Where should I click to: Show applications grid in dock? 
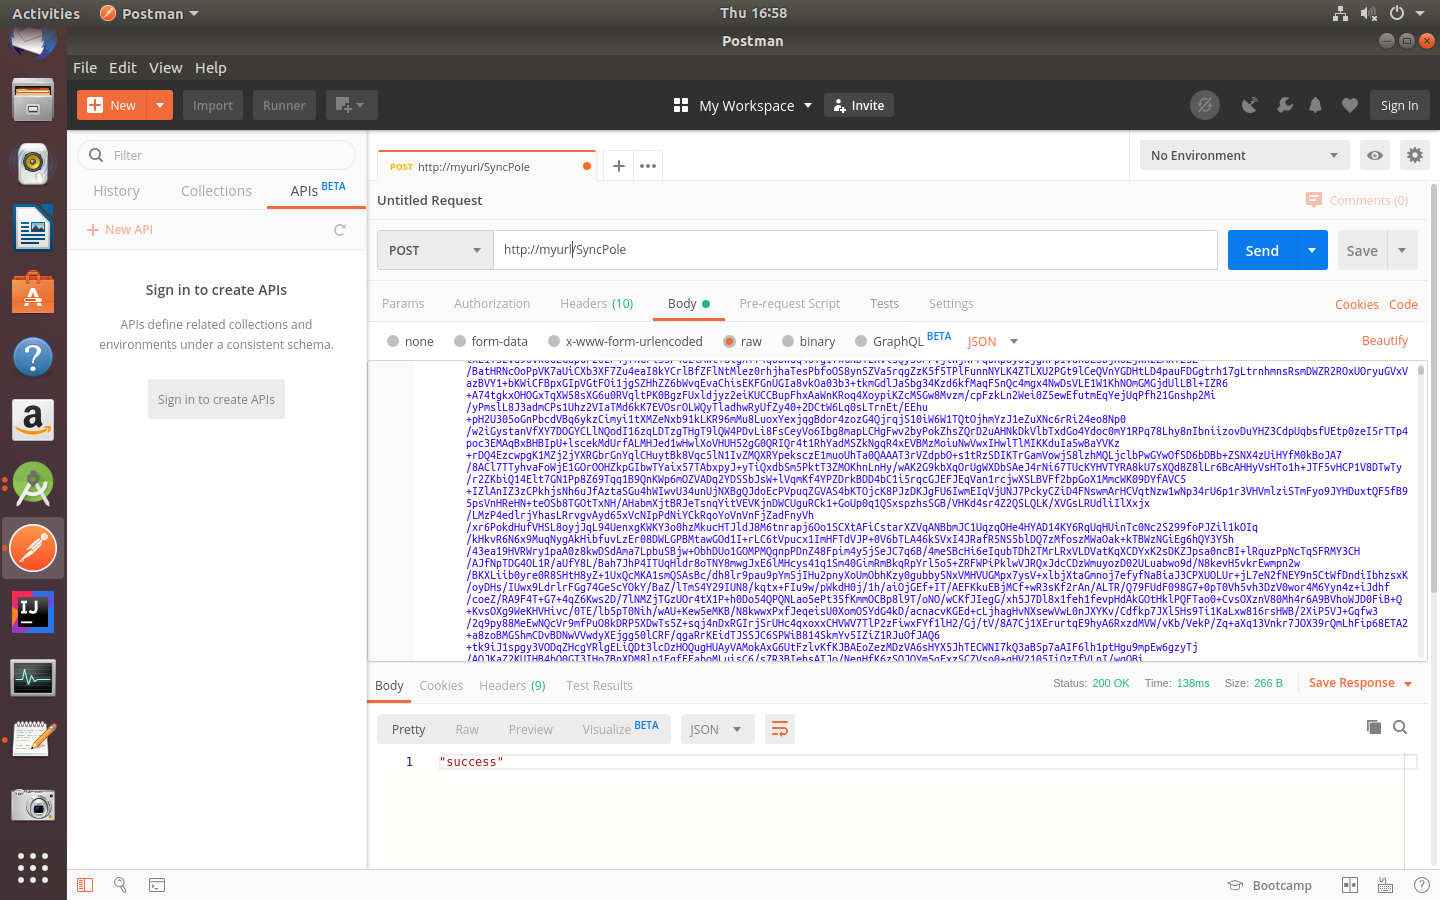[33, 867]
